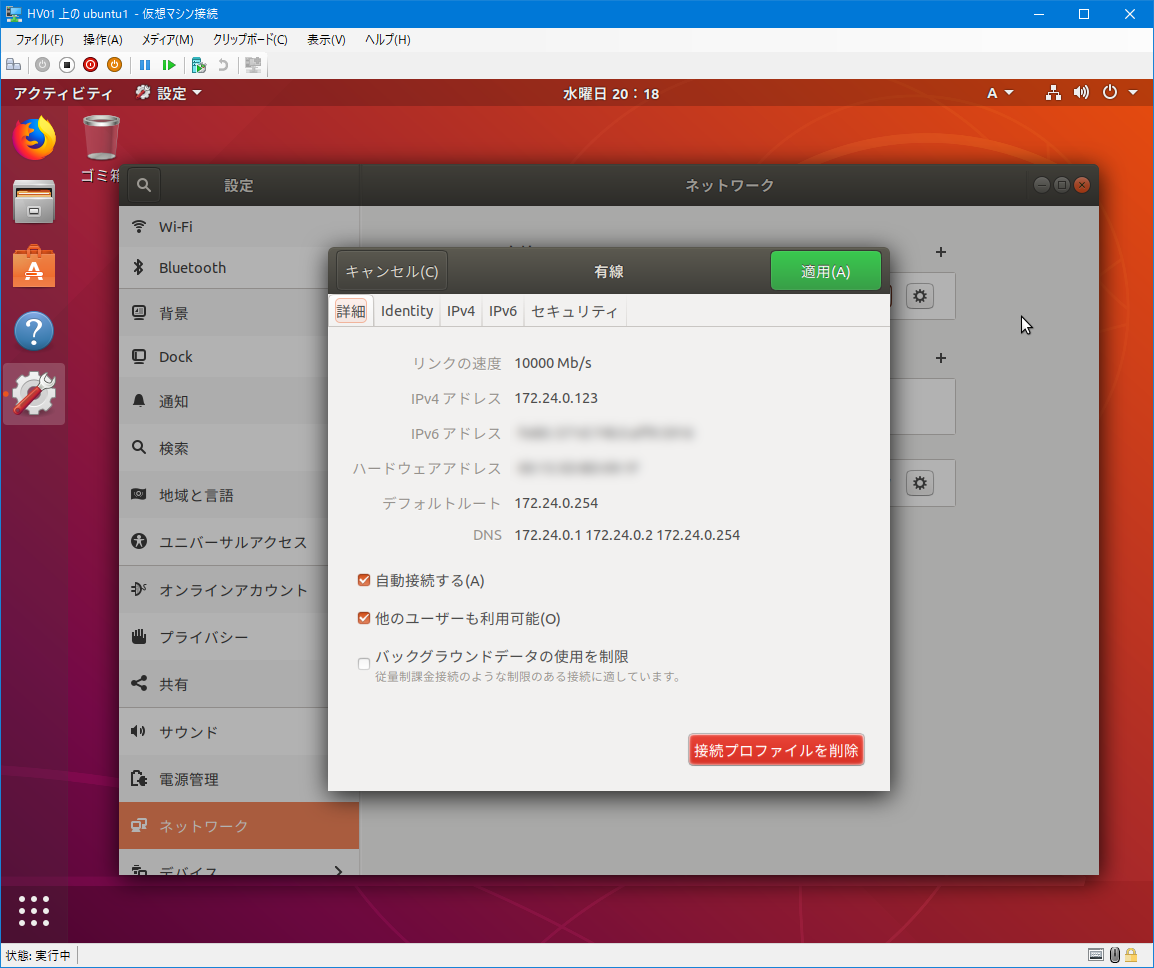Open Ubuntu Software from the dock
This screenshot has width=1154, height=968.
[34, 267]
